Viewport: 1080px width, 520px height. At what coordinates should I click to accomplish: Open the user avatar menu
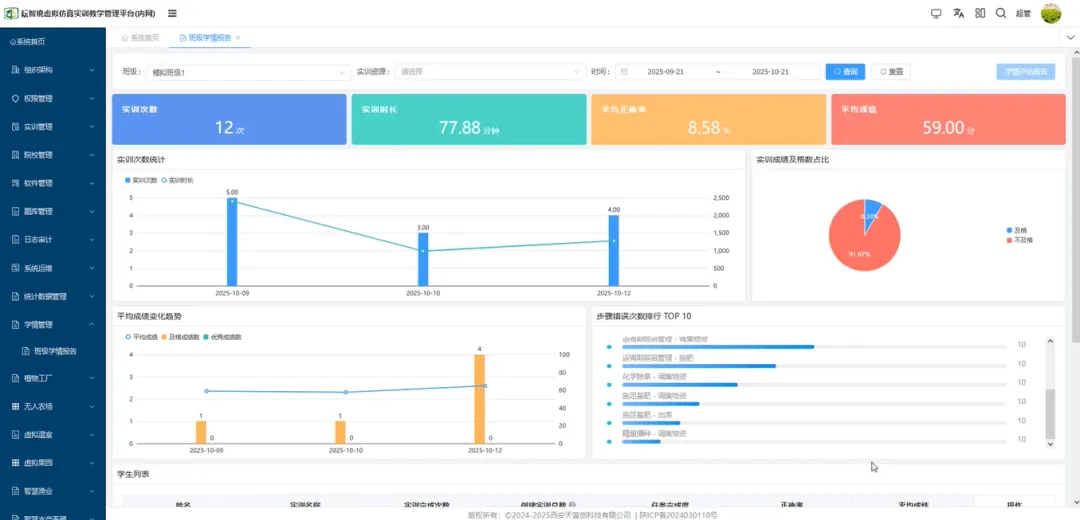pos(1050,13)
